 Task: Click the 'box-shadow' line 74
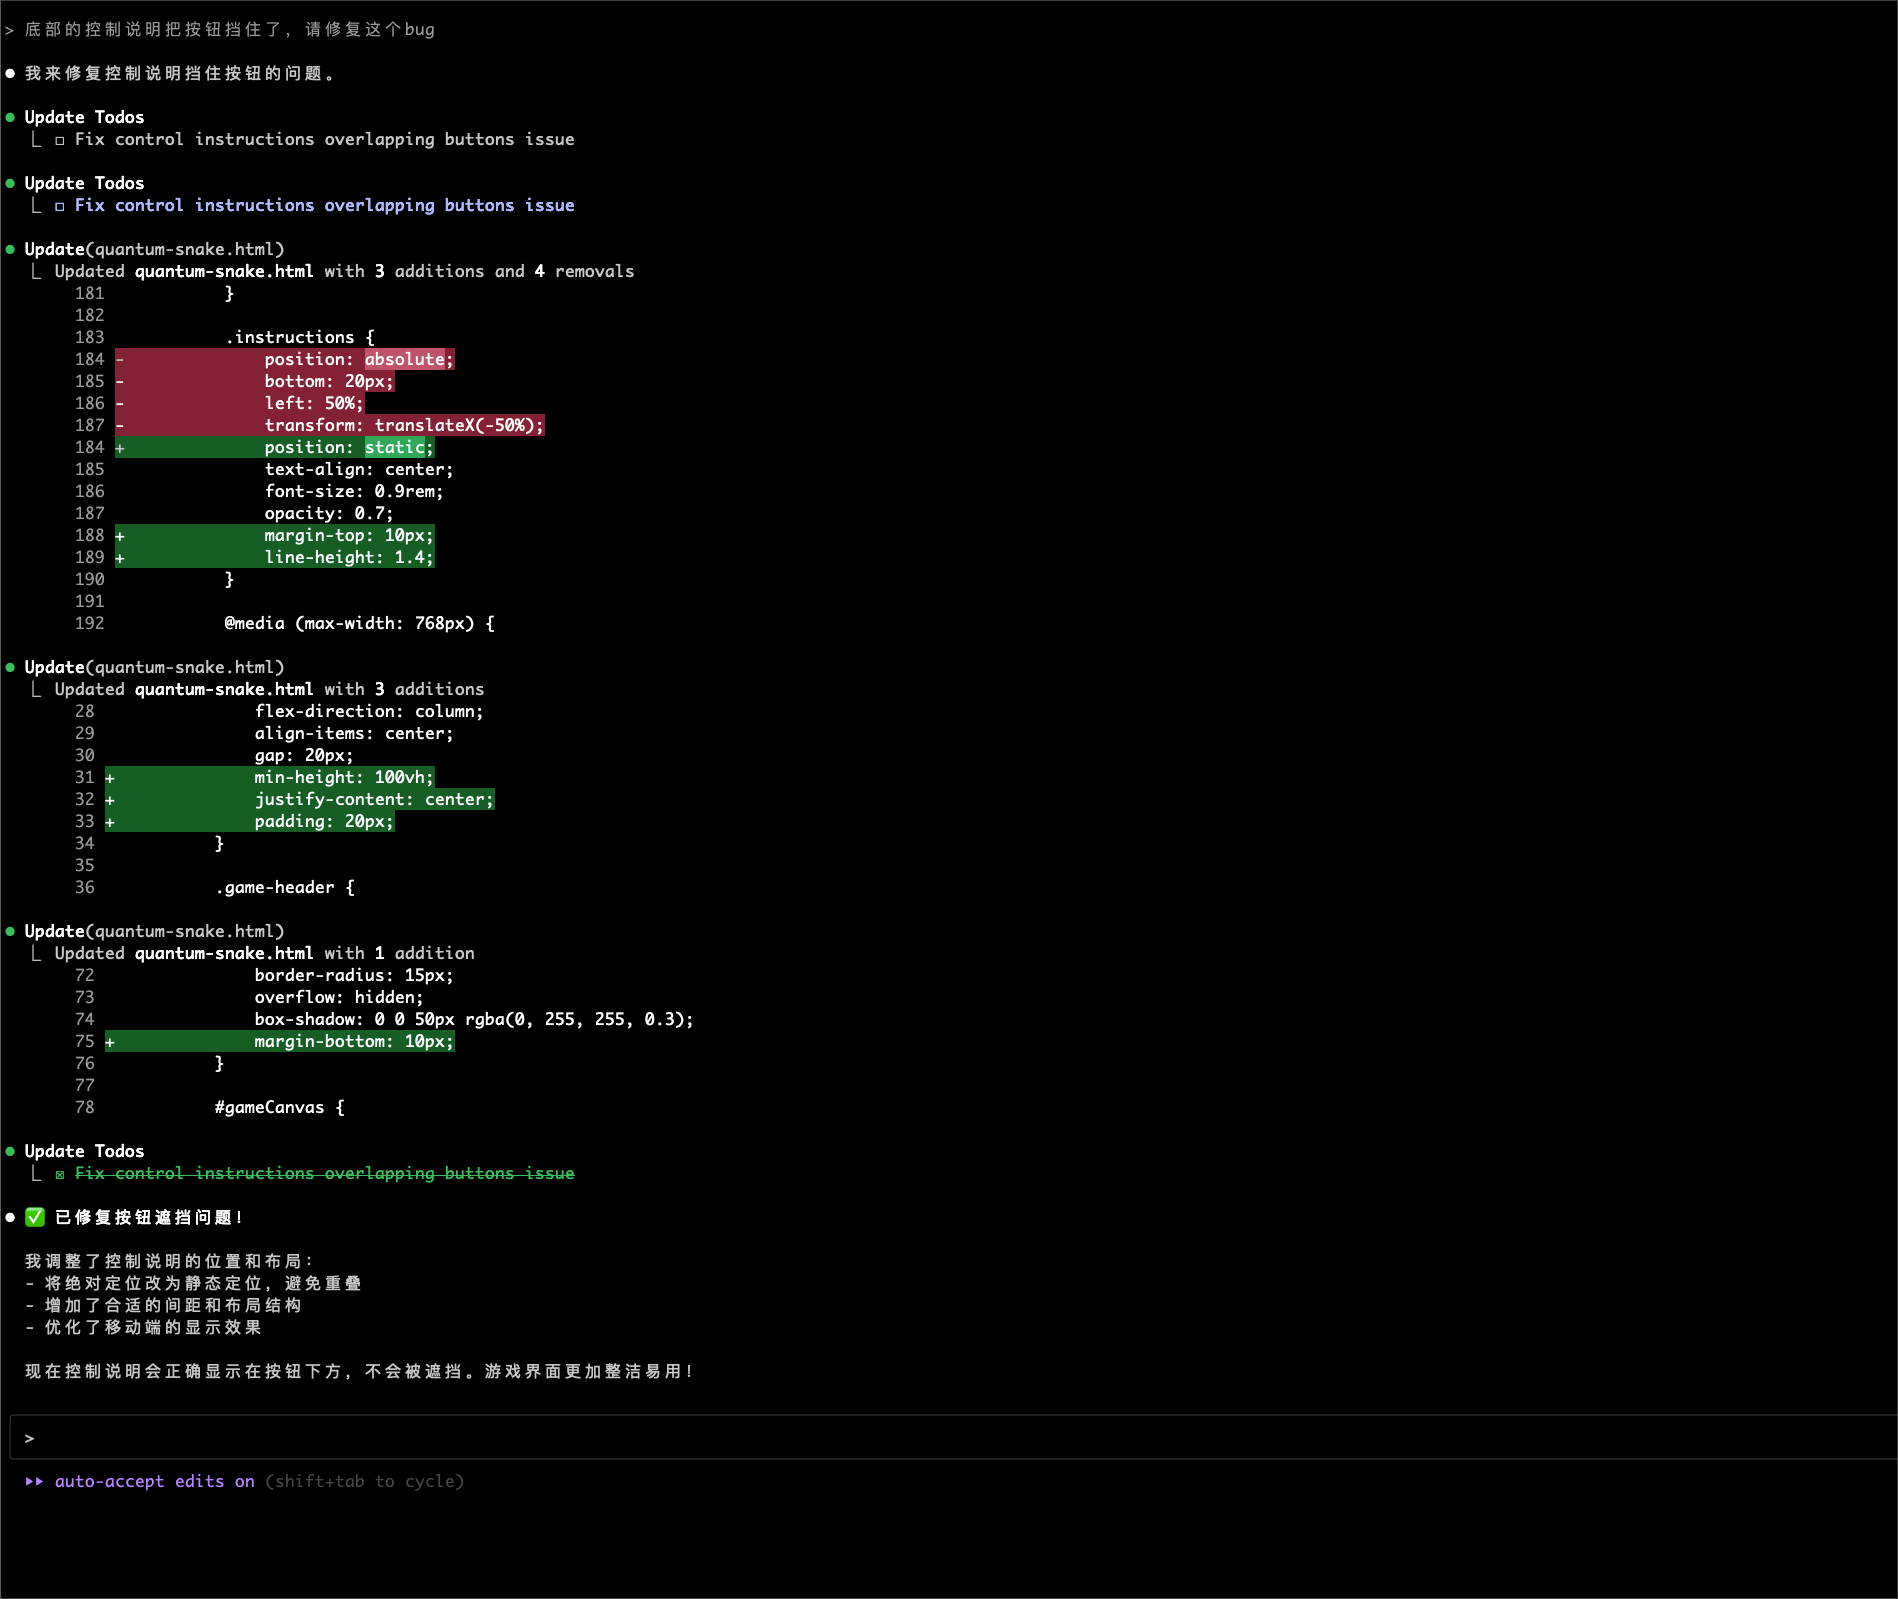[x=473, y=1019]
